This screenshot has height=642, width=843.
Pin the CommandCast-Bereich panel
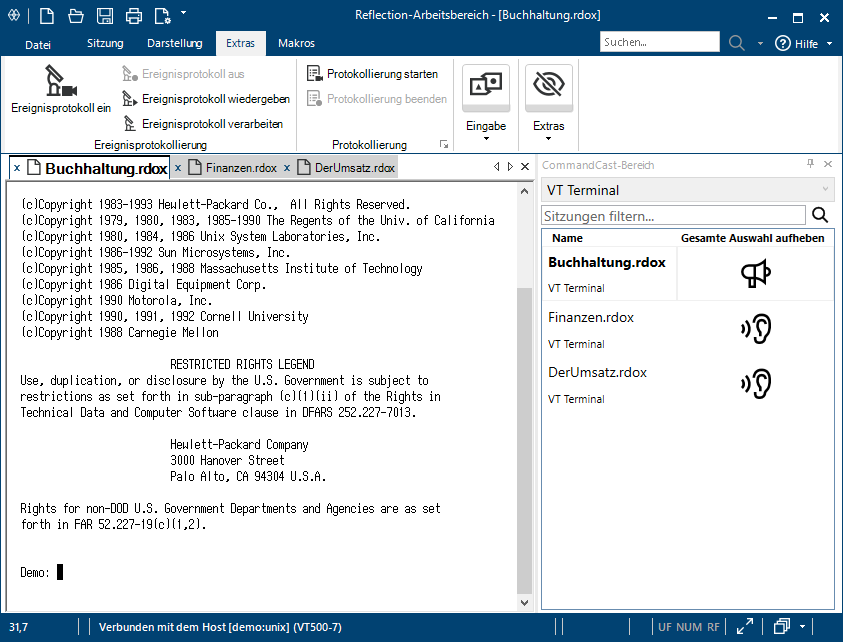(x=811, y=163)
